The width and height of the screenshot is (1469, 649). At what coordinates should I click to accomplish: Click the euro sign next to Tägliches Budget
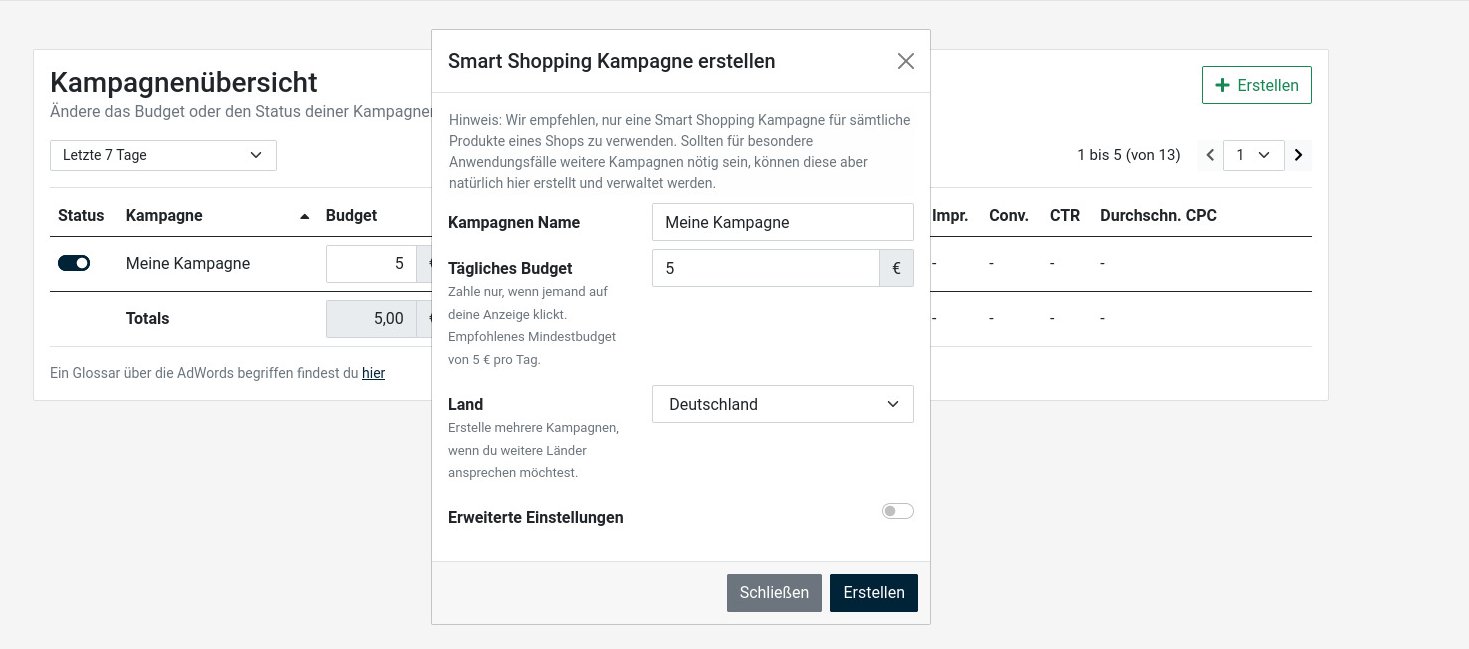[x=896, y=268]
